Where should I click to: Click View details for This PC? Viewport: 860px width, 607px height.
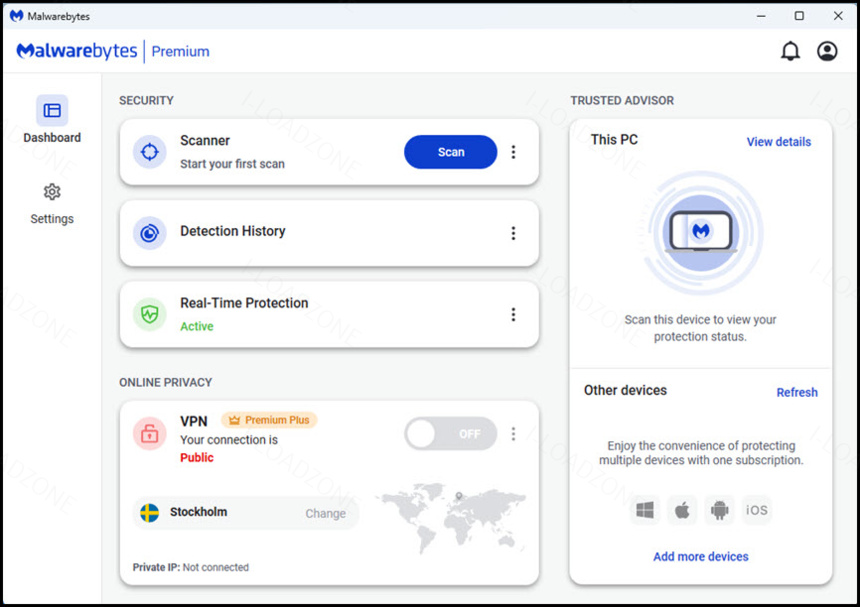[x=778, y=141]
